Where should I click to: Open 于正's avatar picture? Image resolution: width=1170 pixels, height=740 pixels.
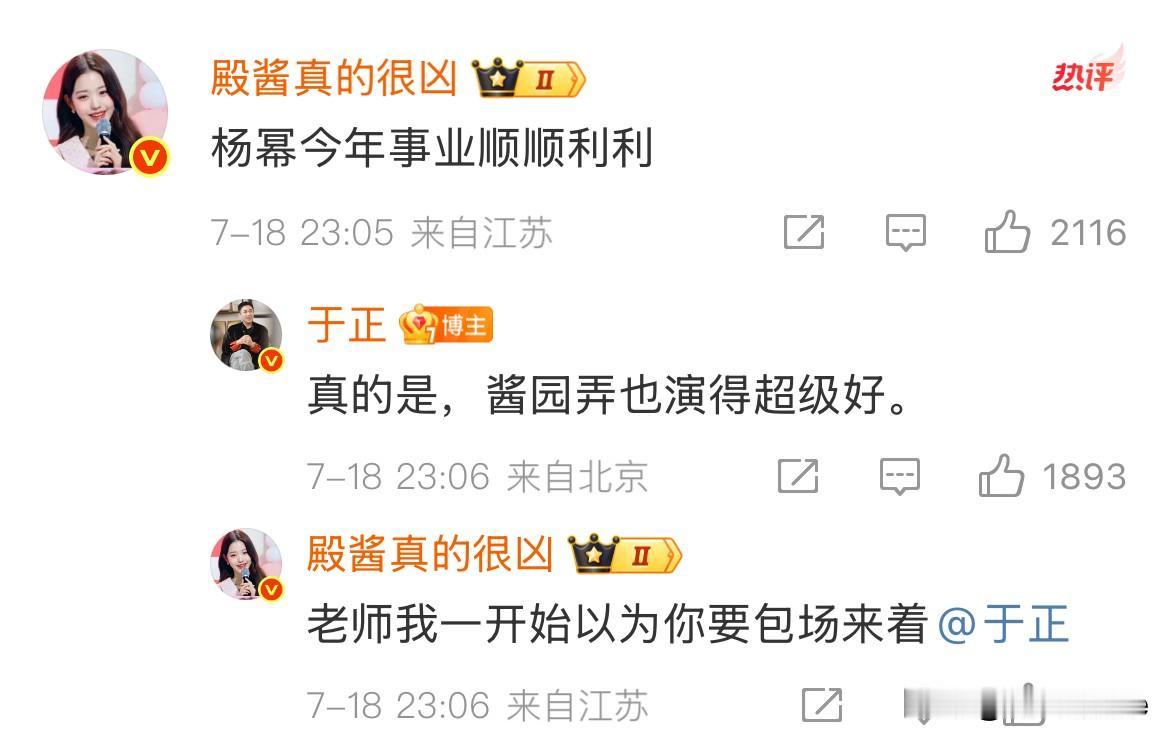tap(246, 335)
